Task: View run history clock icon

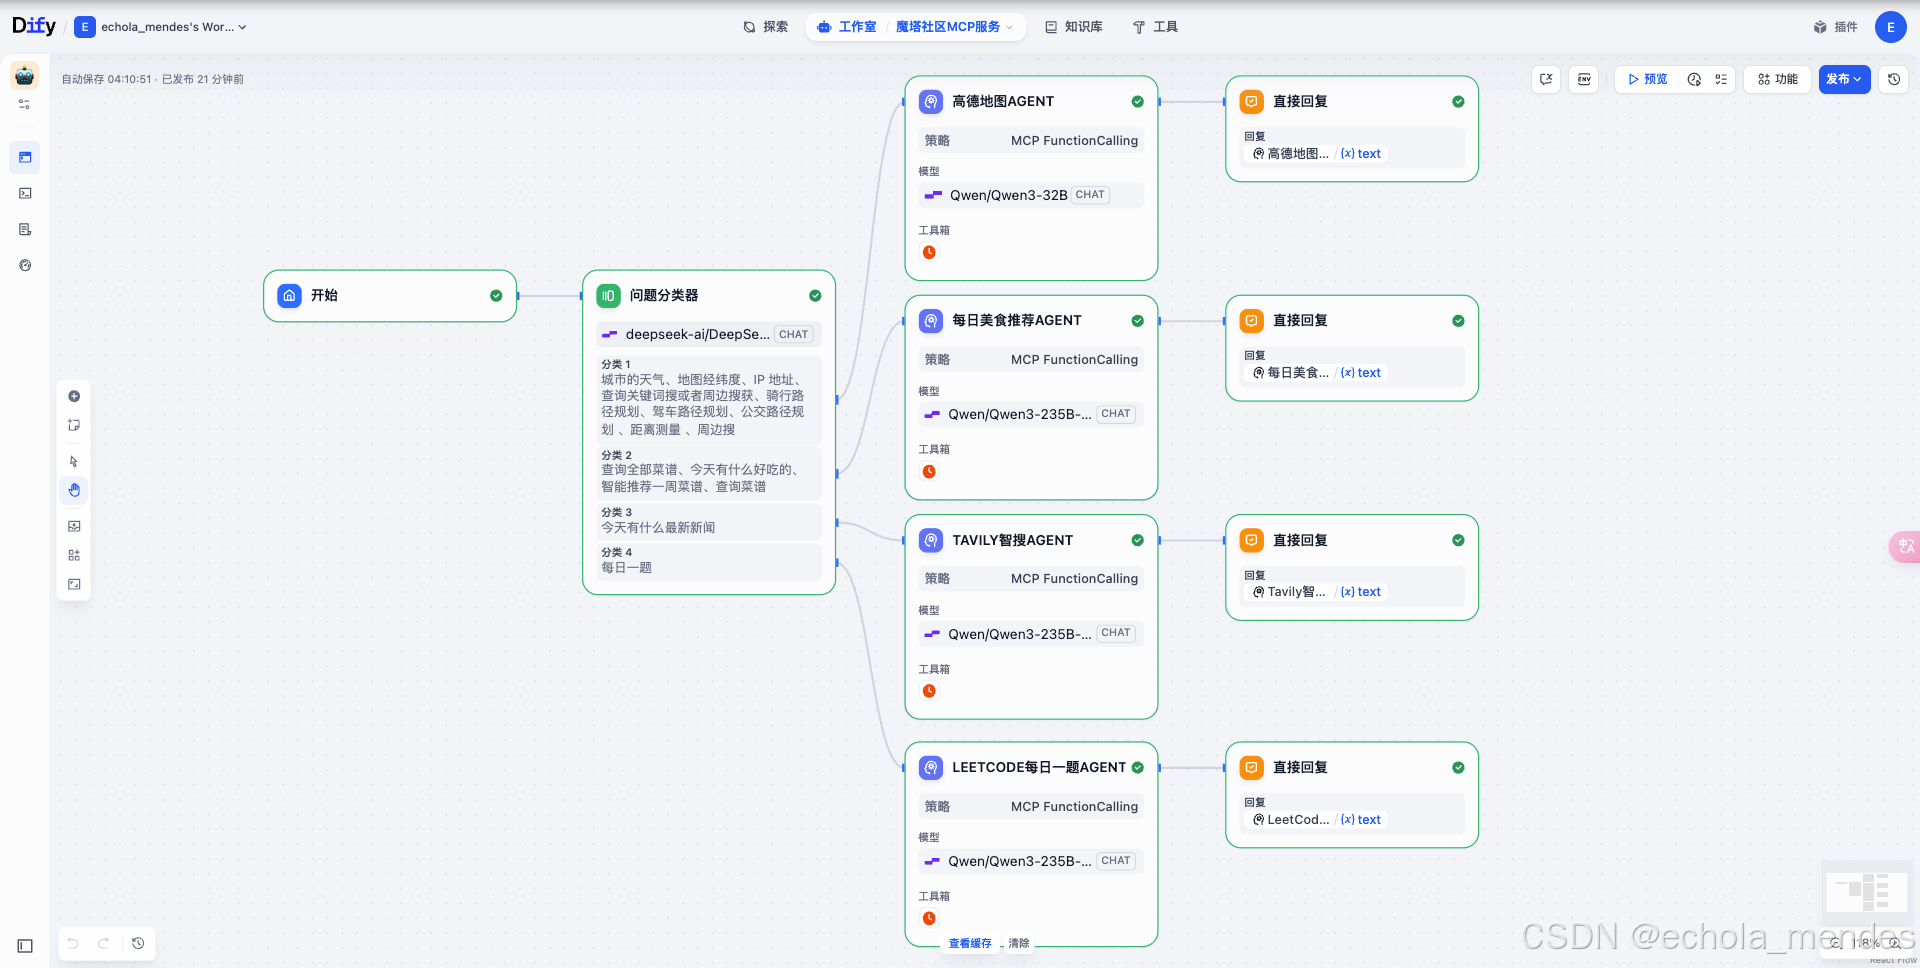Action: [1694, 79]
